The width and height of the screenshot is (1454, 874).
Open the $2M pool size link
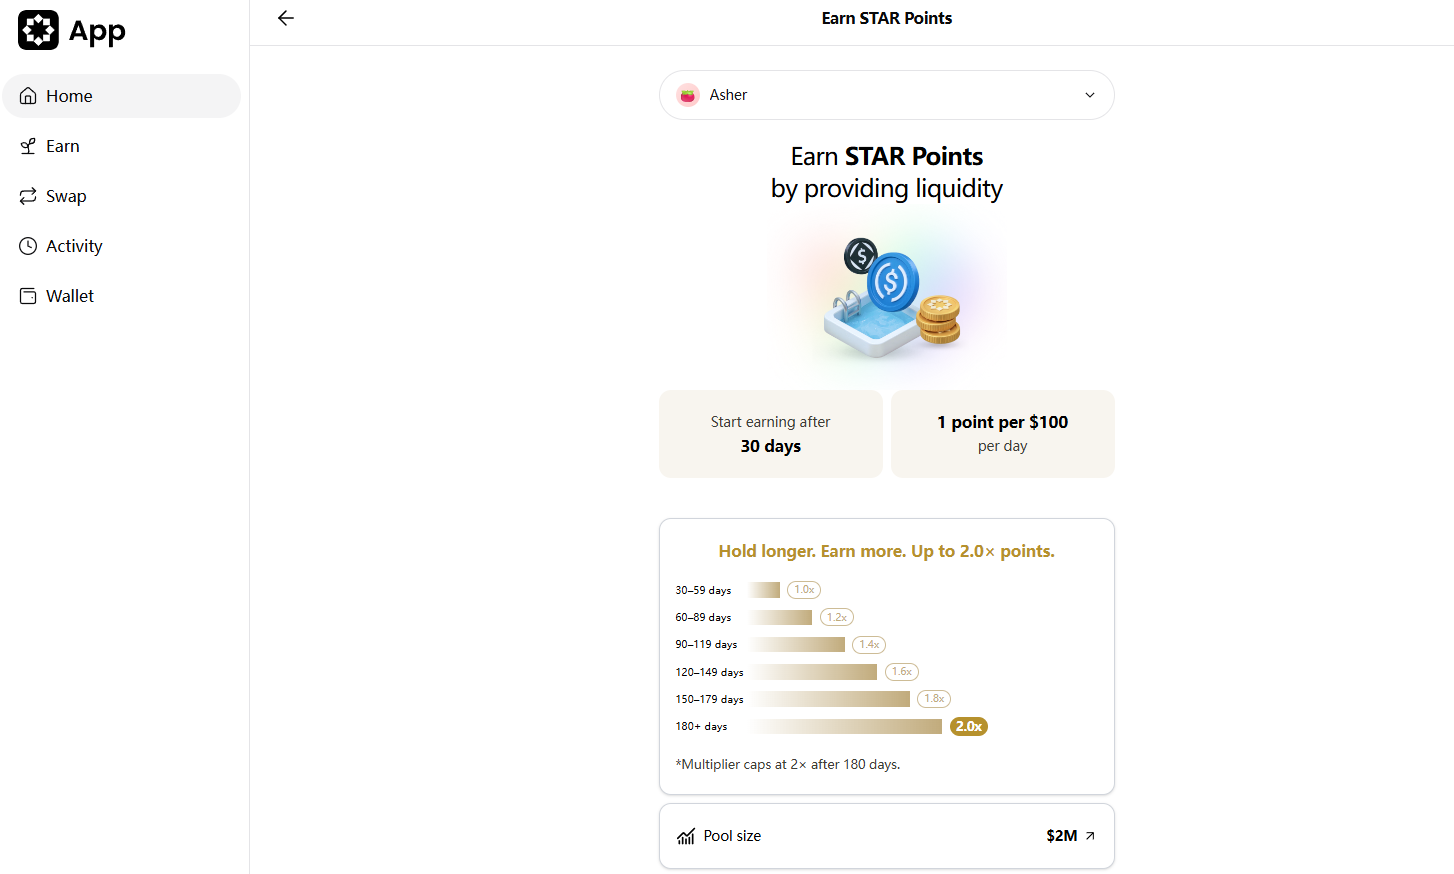(x=1062, y=835)
